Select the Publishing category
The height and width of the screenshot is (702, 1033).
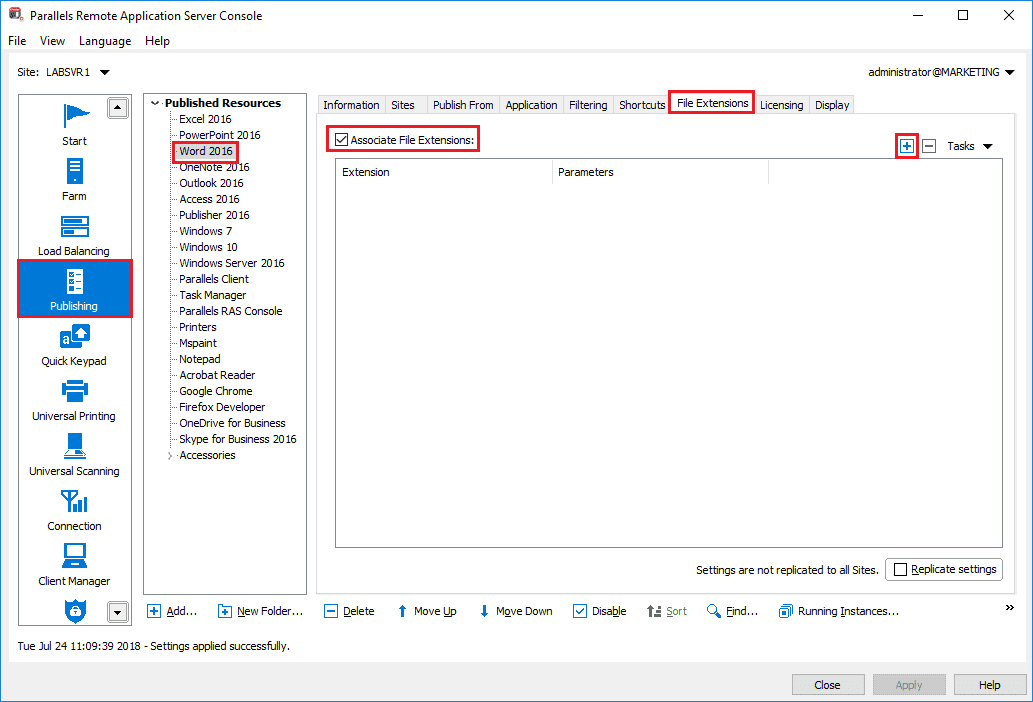(x=74, y=289)
